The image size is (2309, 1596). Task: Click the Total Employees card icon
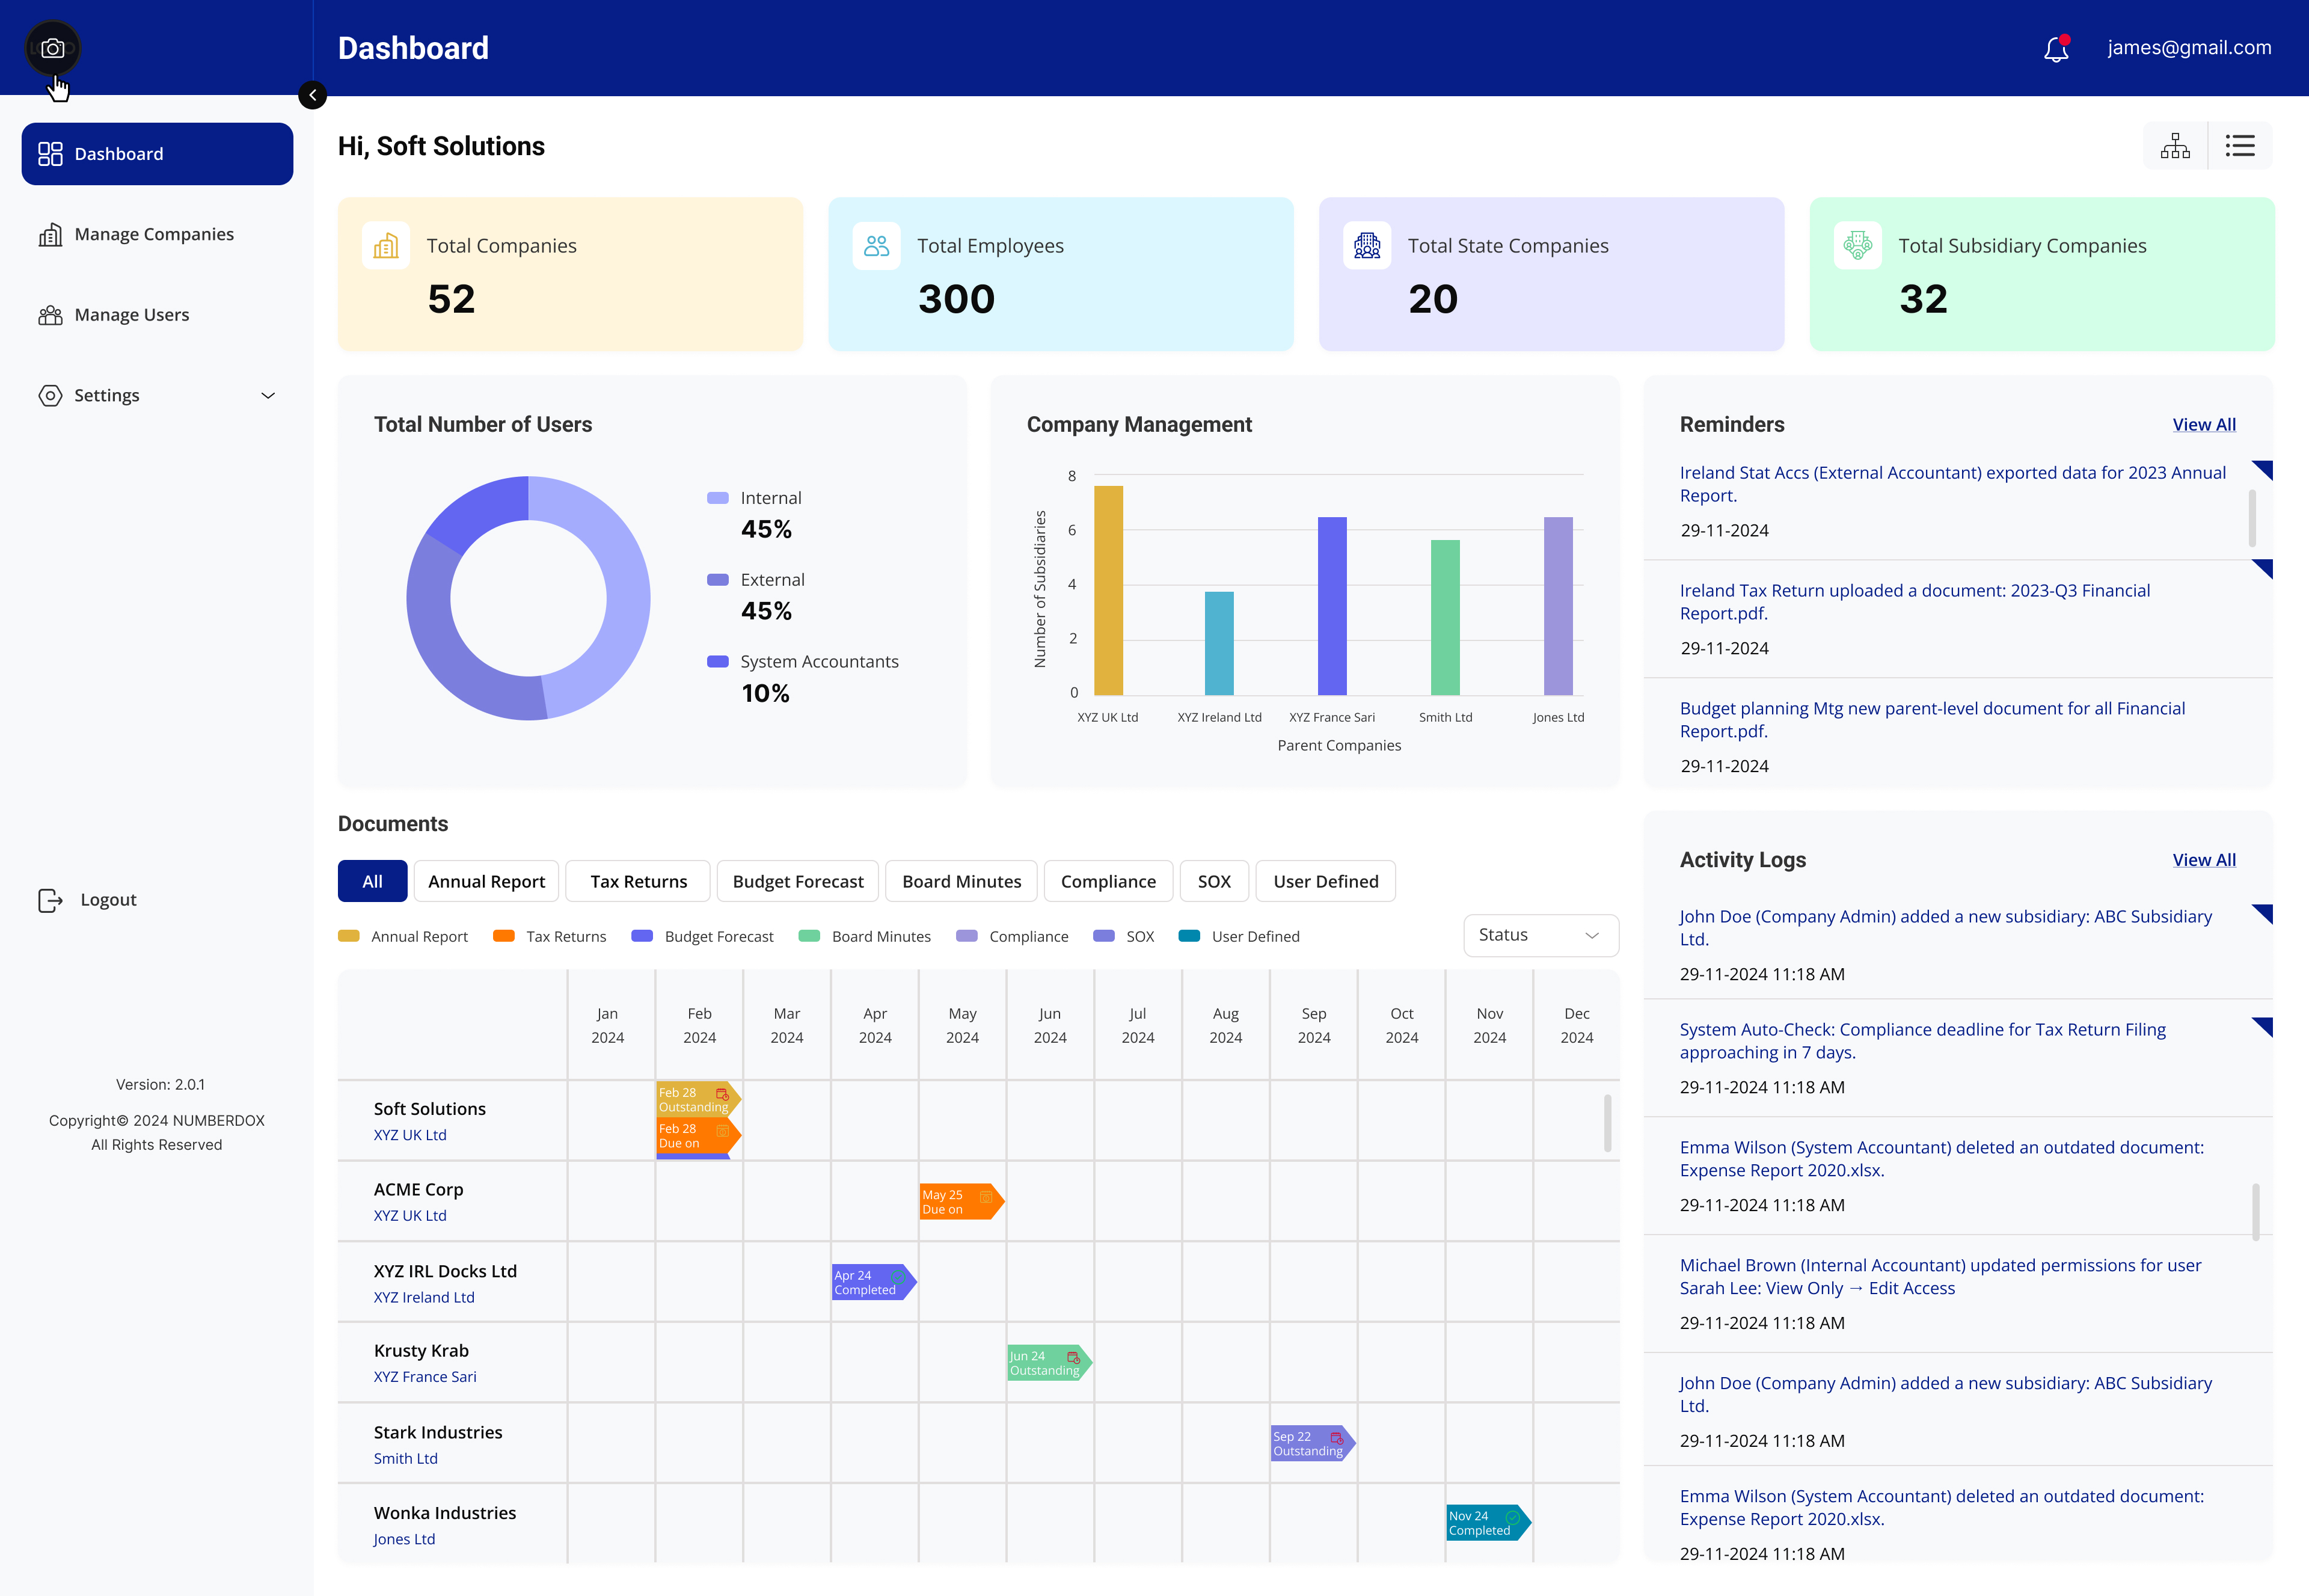coord(876,245)
